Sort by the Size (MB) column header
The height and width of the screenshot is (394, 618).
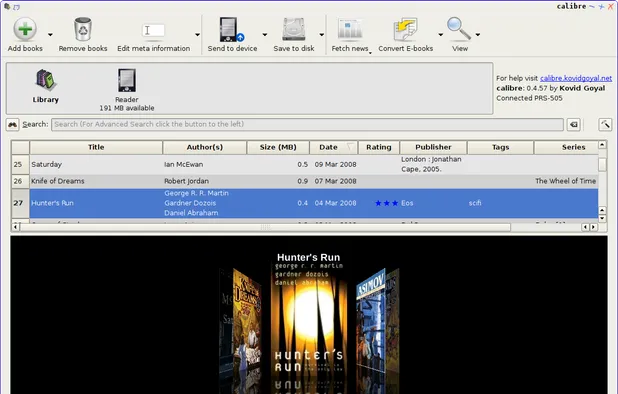coord(278,147)
